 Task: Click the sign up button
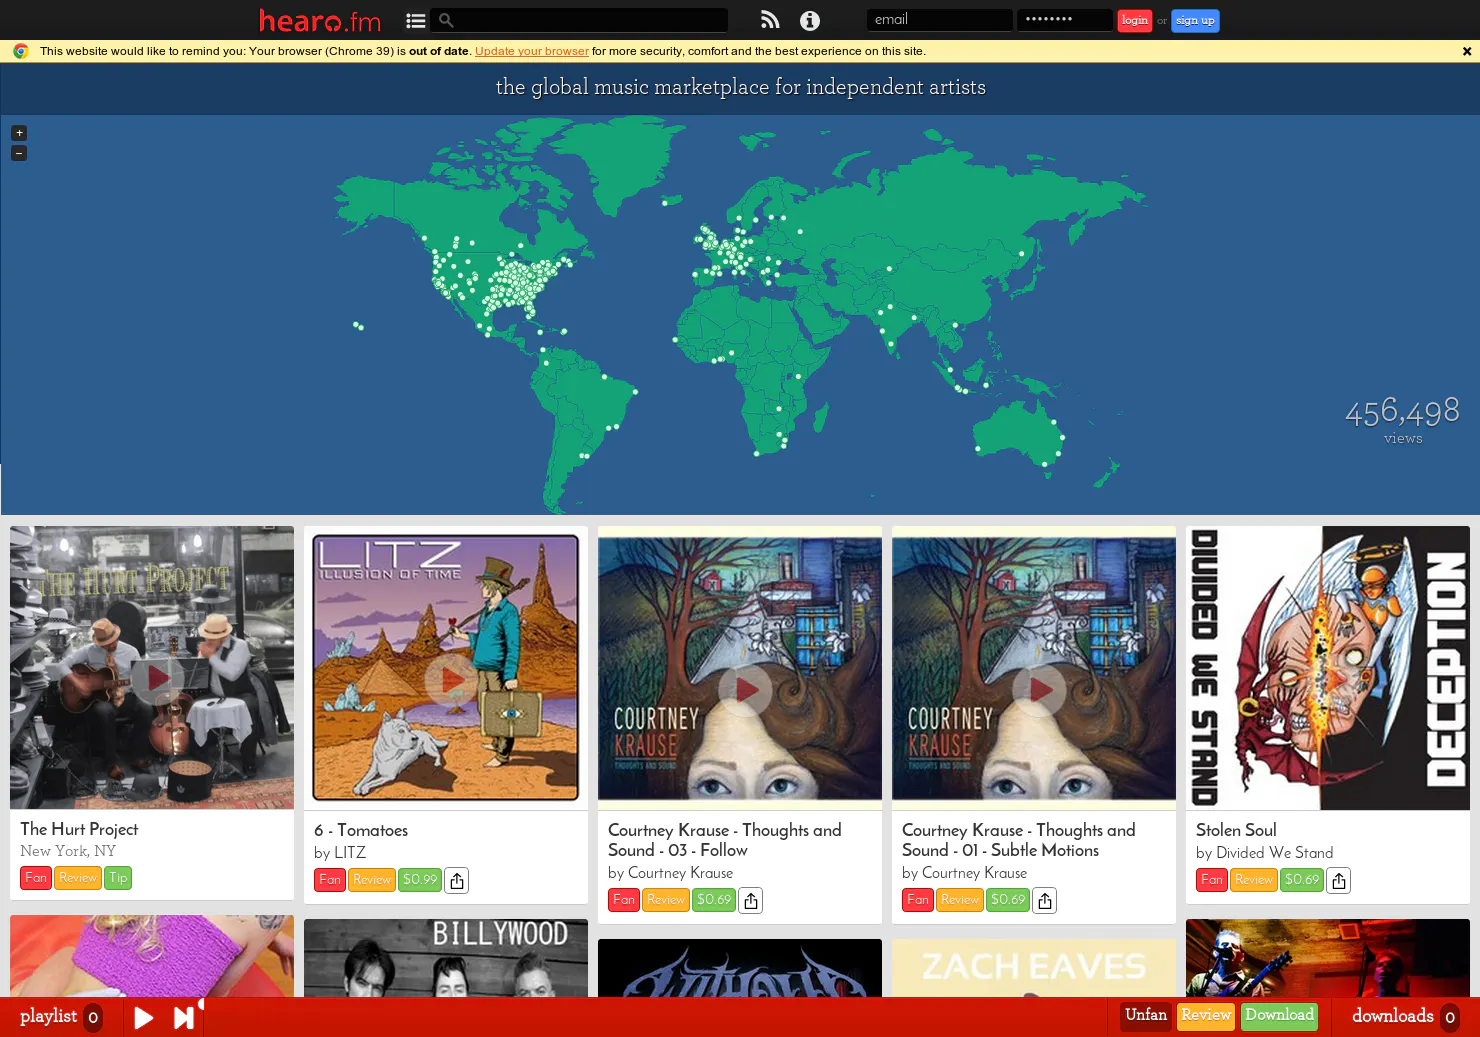pyautogui.click(x=1195, y=20)
